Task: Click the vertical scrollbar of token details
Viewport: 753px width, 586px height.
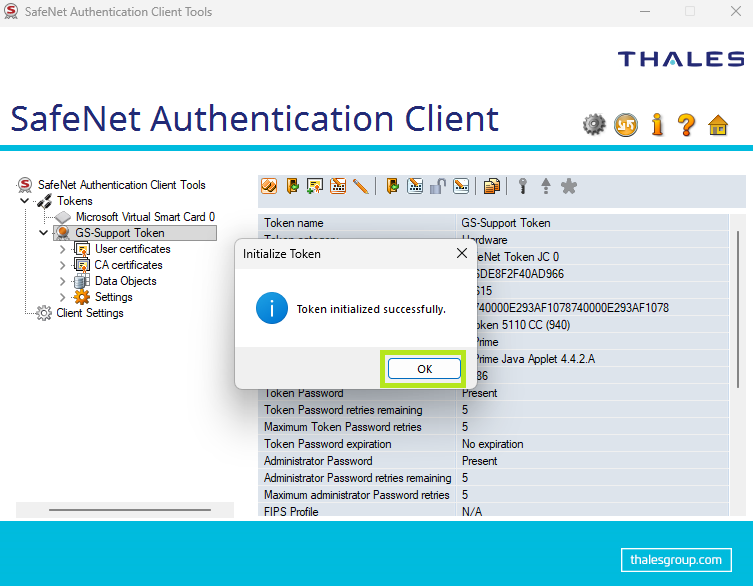Action: tap(738, 310)
